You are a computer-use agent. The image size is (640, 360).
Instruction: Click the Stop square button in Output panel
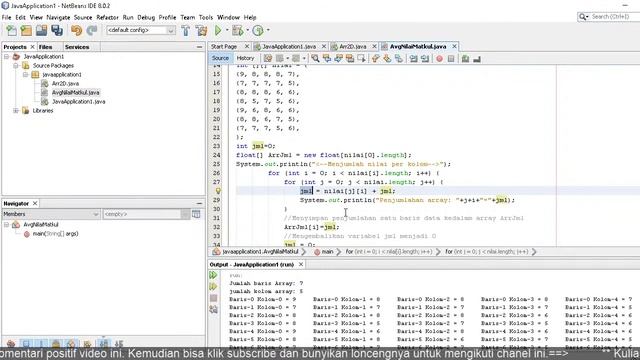(213, 298)
